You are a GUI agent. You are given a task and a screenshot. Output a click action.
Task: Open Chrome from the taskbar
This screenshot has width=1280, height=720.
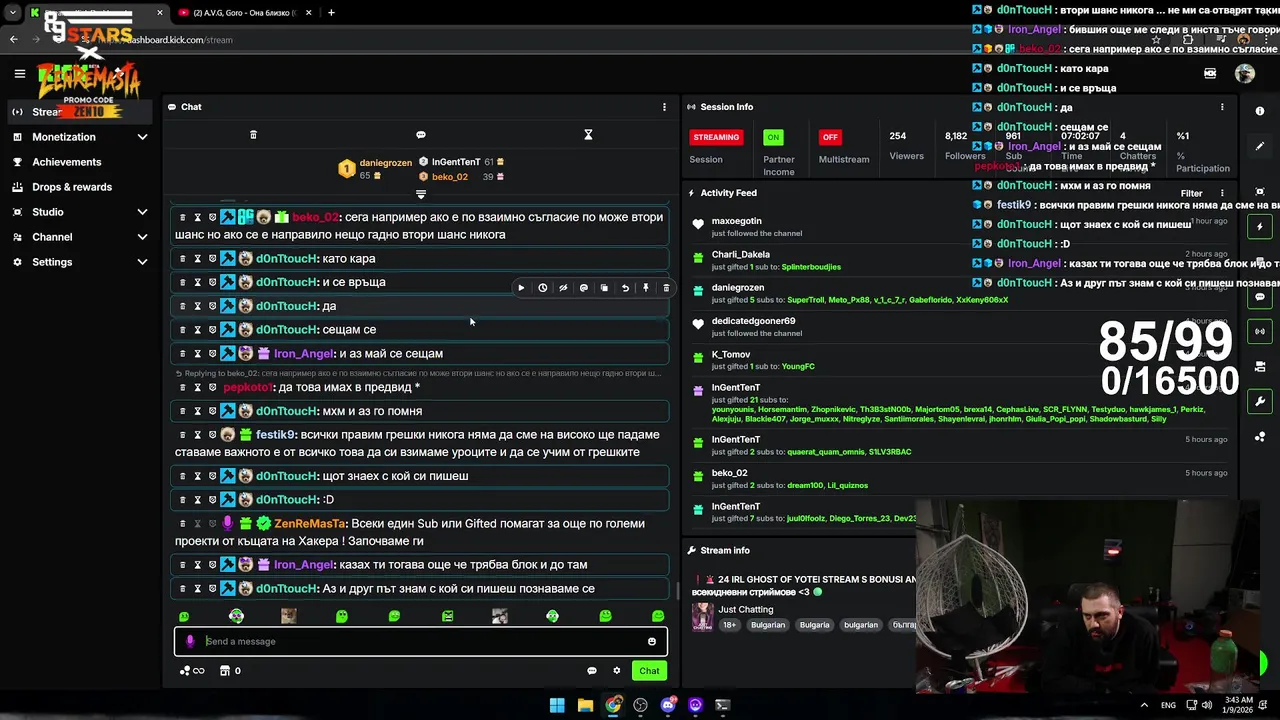pyautogui.click(x=613, y=705)
